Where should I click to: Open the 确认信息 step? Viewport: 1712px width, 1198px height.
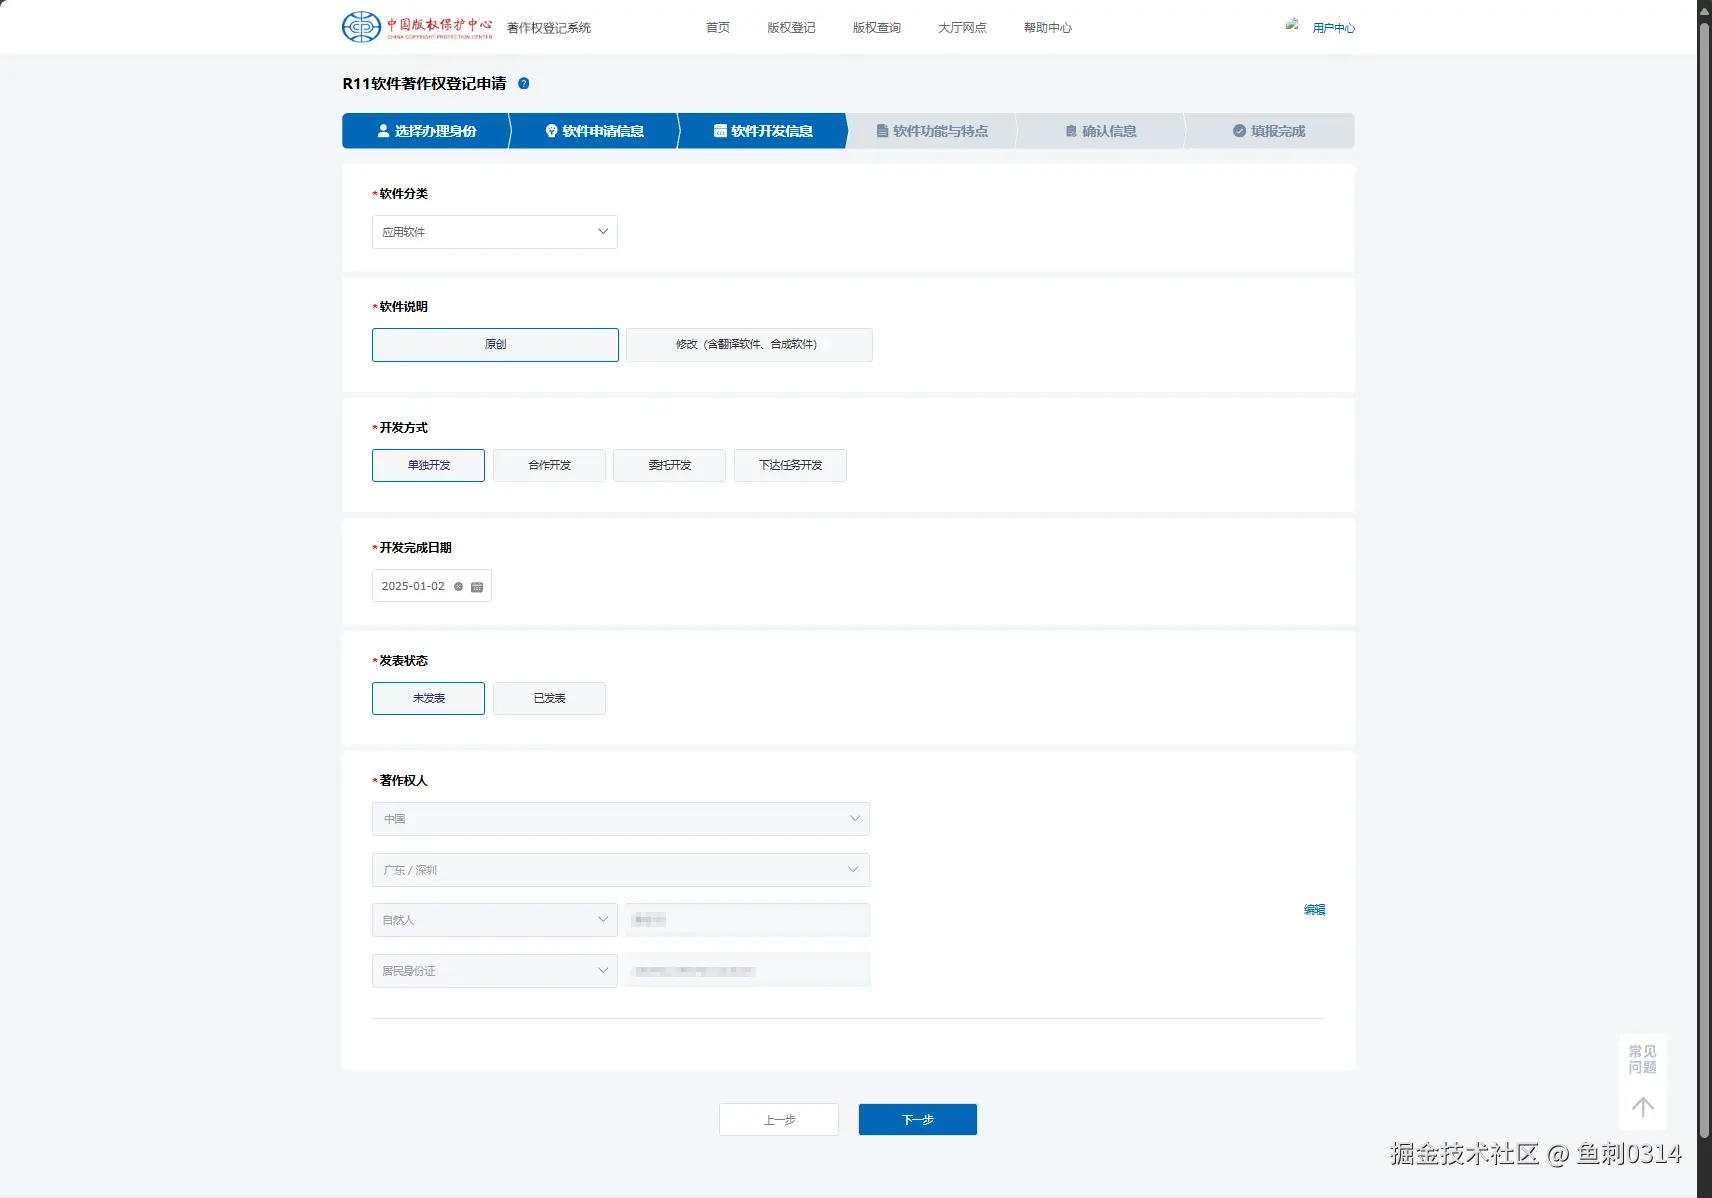[1101, 131]
